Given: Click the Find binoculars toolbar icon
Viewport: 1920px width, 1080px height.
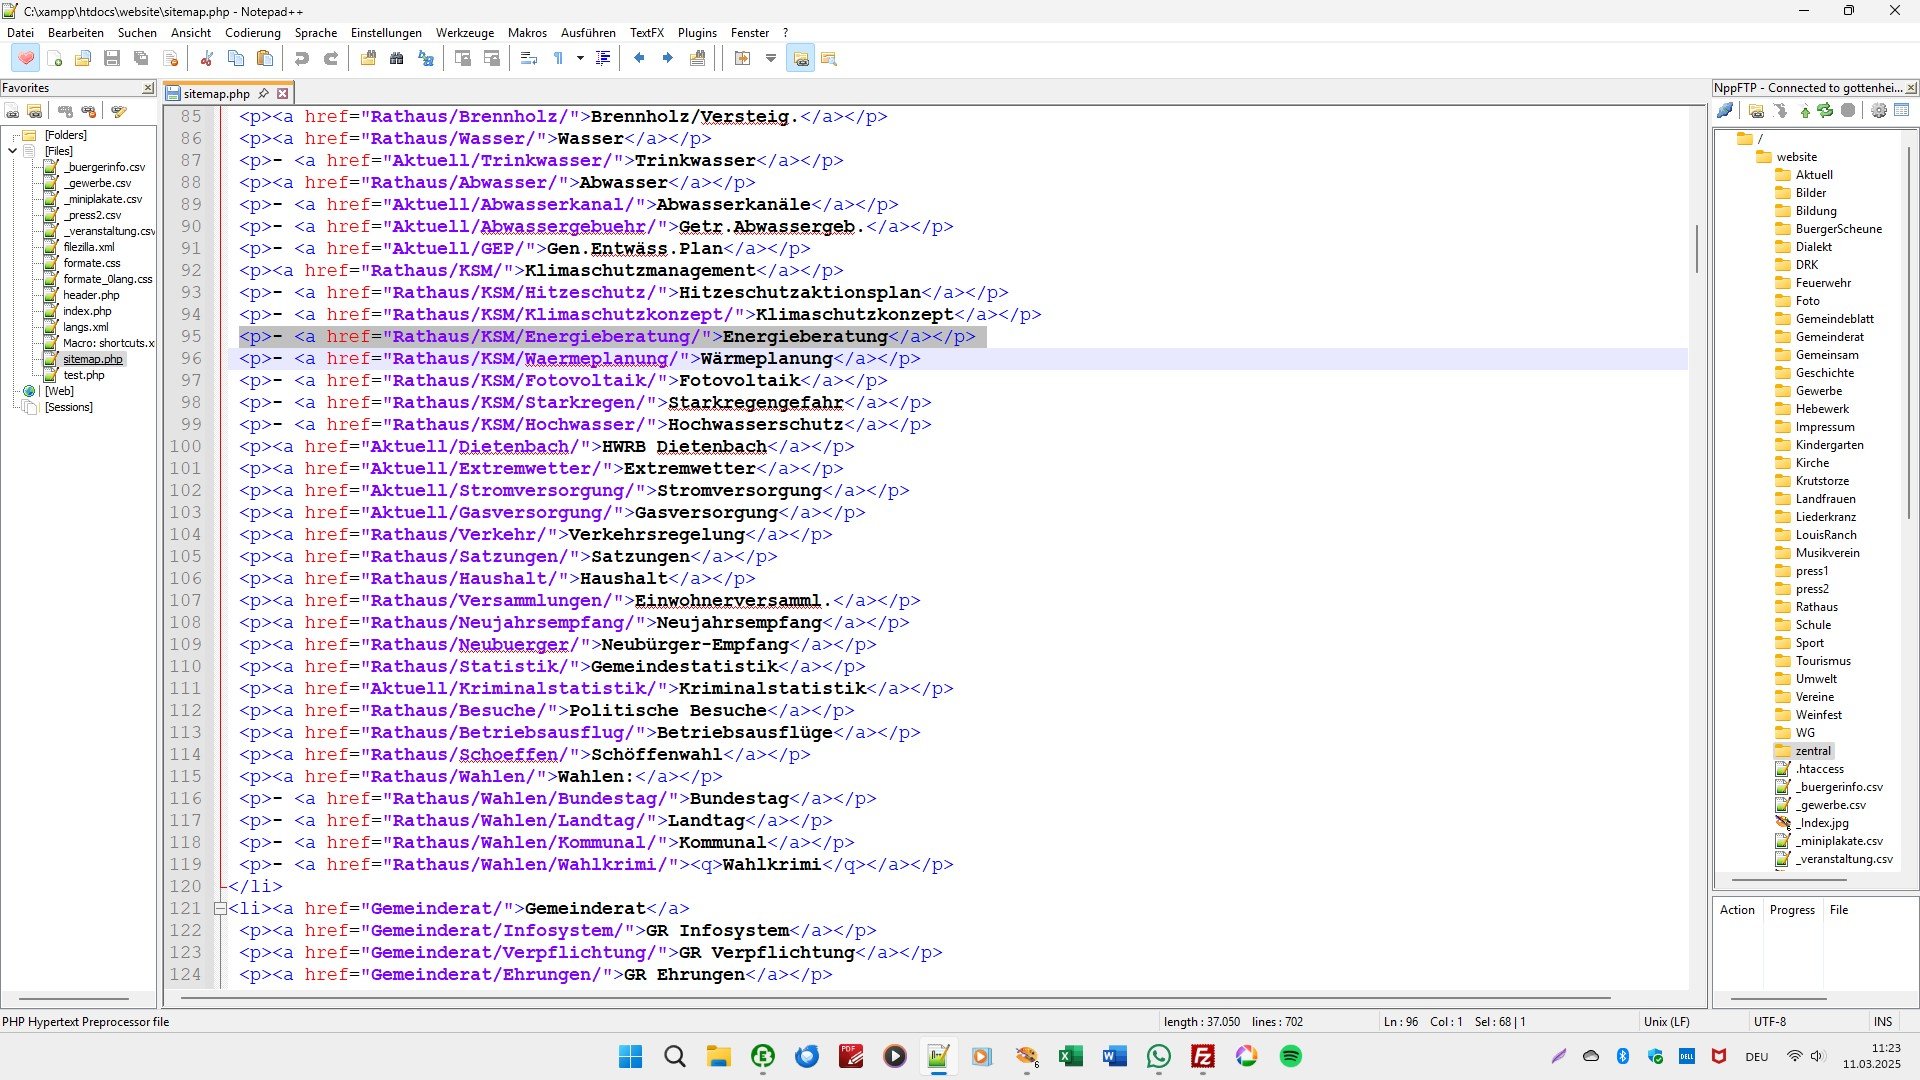Looking at the screenshot, I should [x=397, y=58].
